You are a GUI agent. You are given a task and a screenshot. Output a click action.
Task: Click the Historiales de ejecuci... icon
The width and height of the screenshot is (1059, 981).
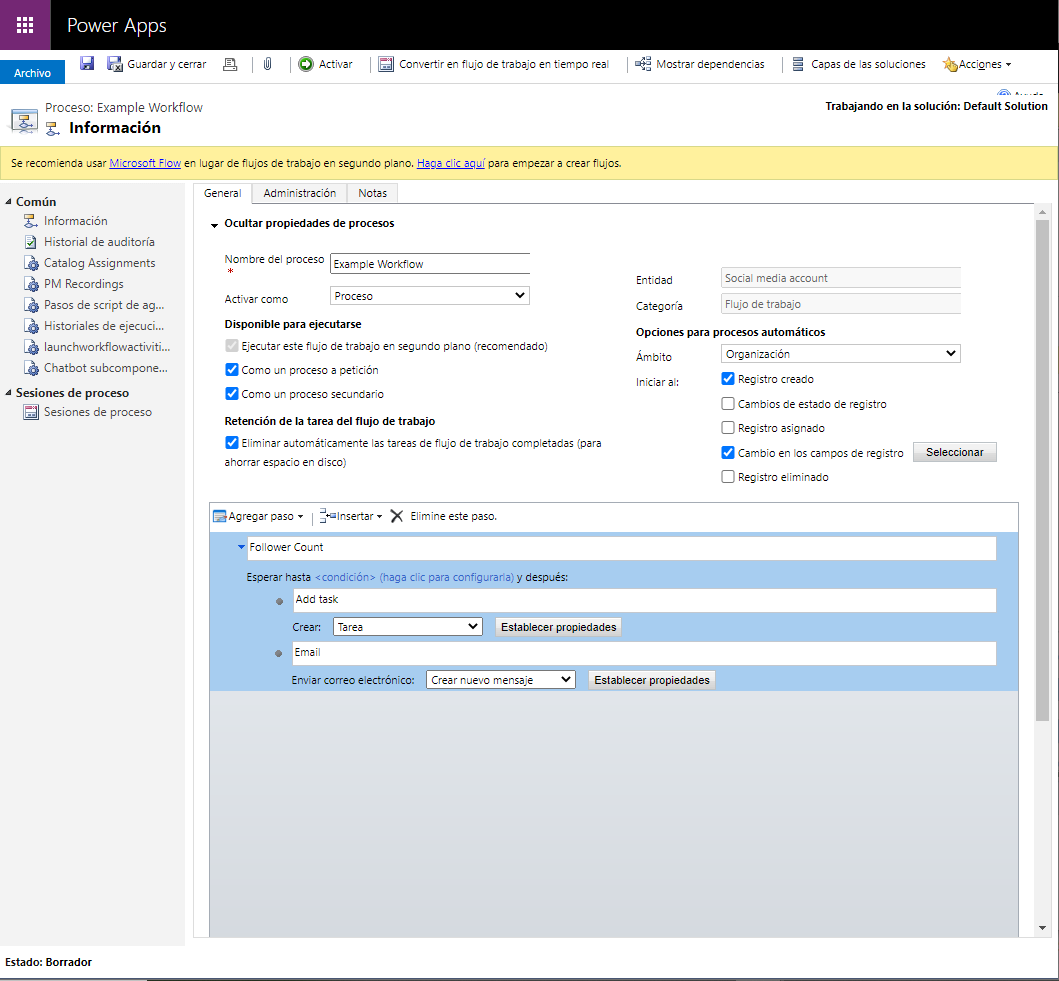(31, 325)
